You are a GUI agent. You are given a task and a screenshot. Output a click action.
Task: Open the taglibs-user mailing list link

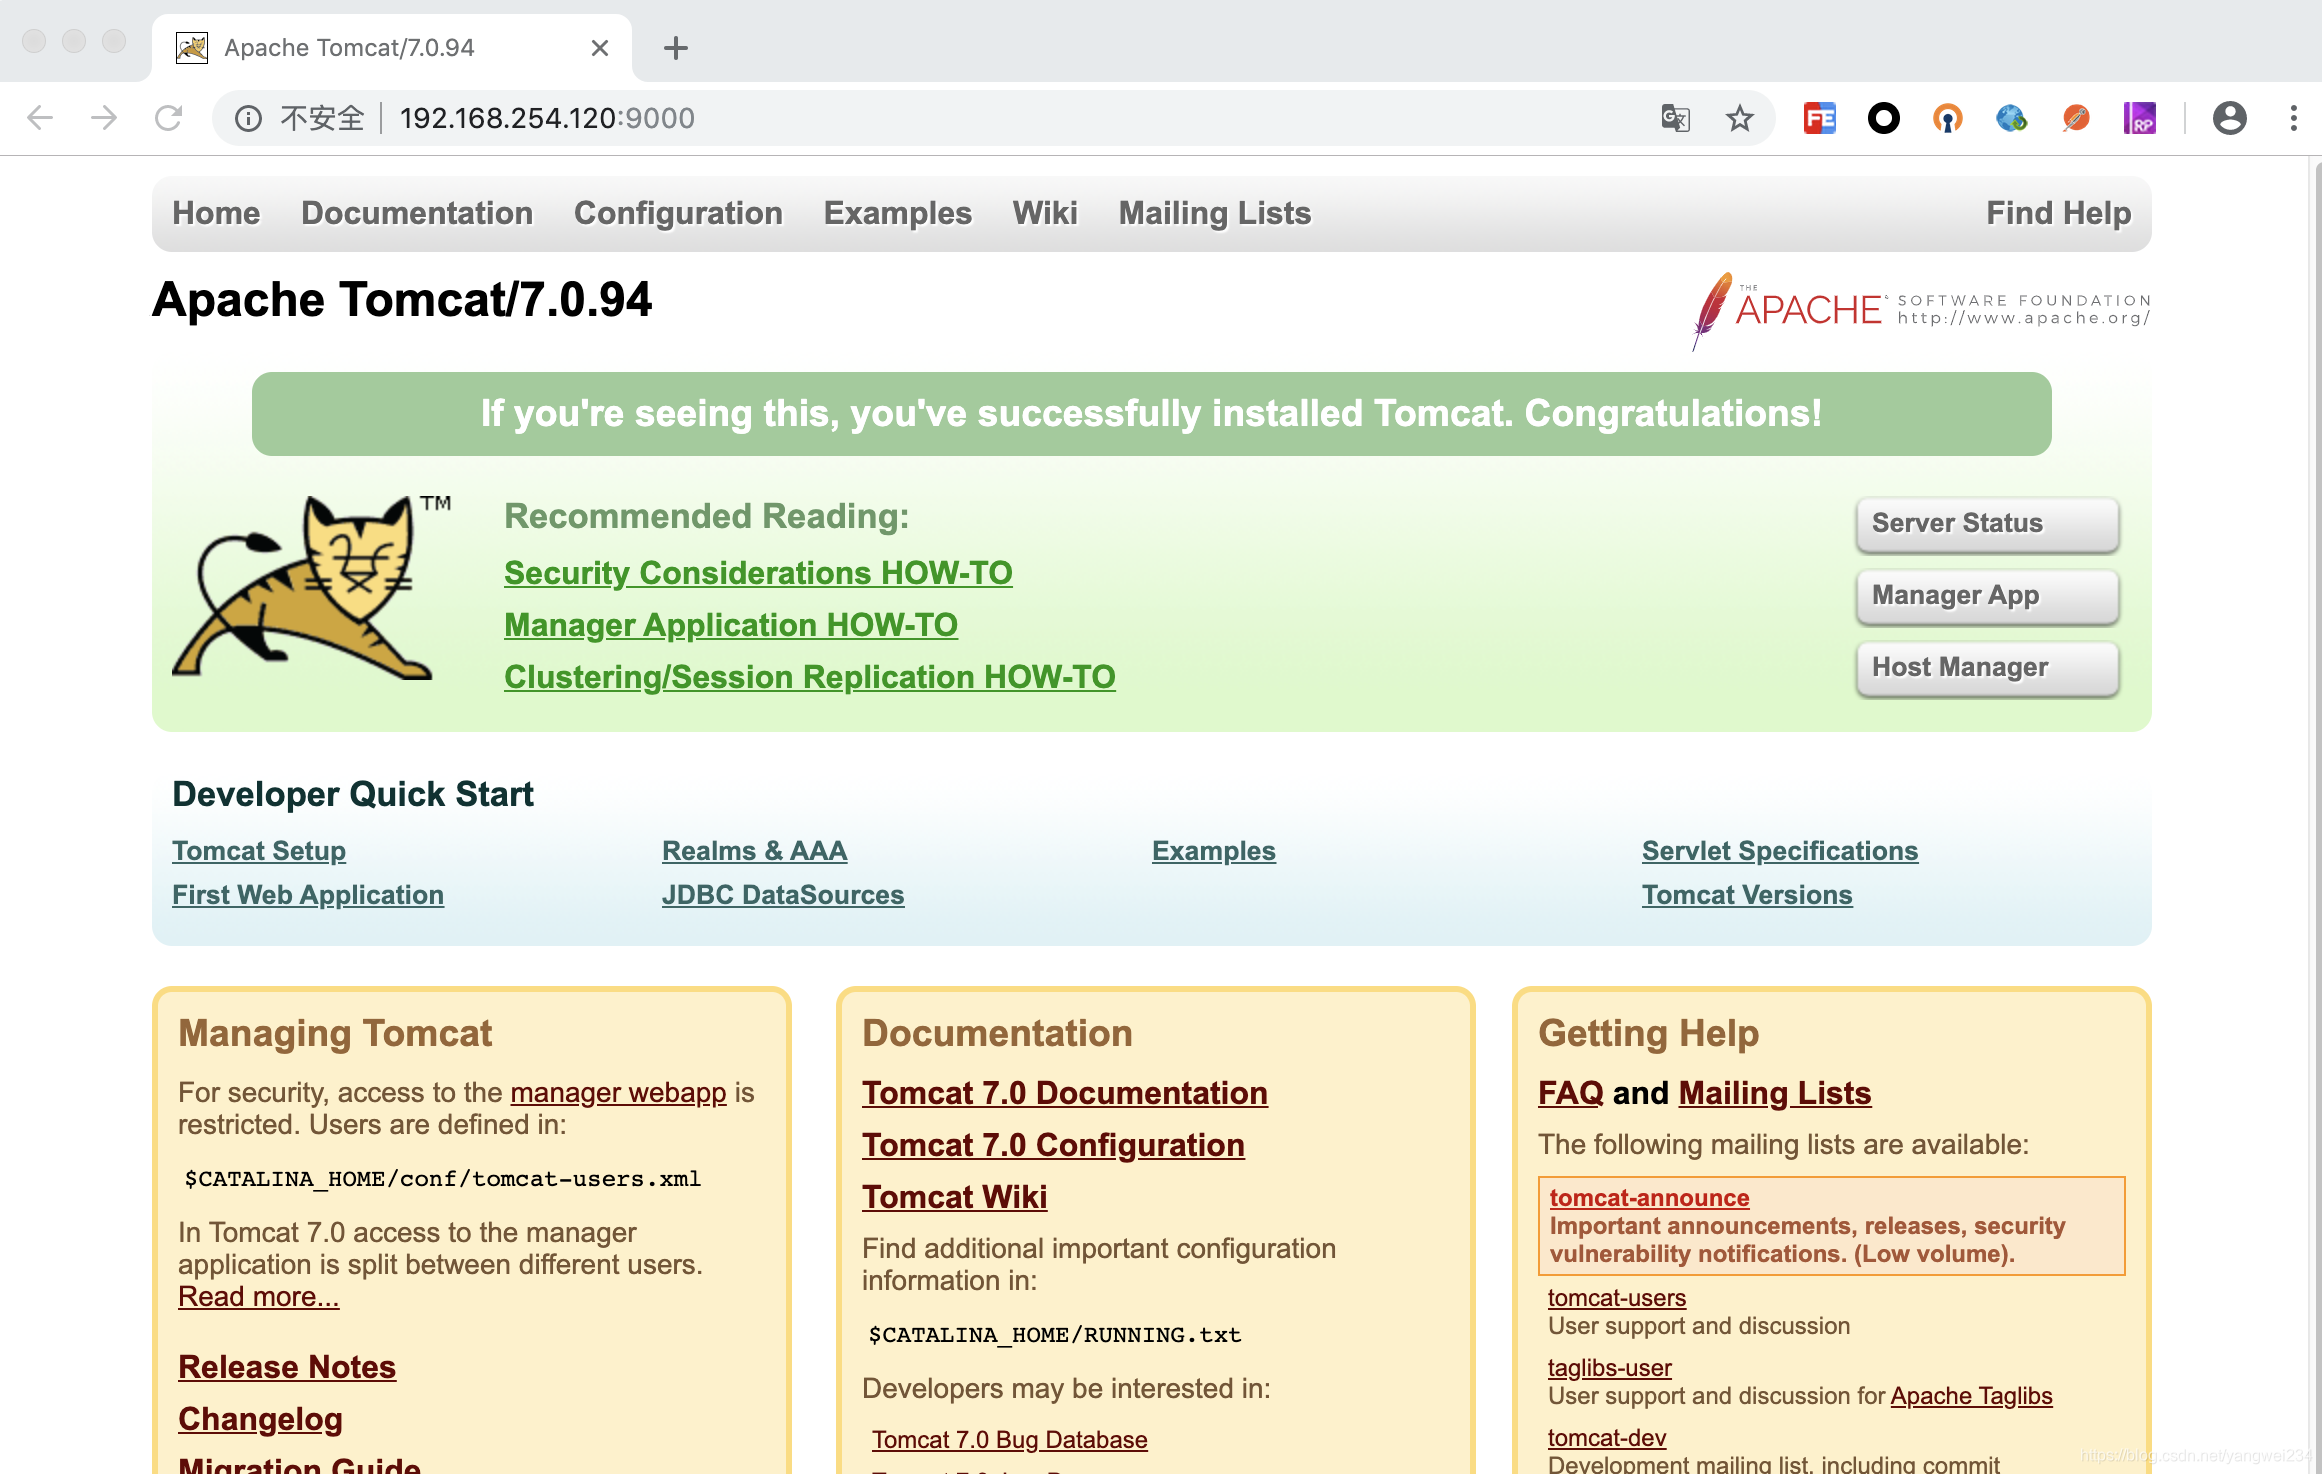pyautogui.click(x=1610, y=1367)
